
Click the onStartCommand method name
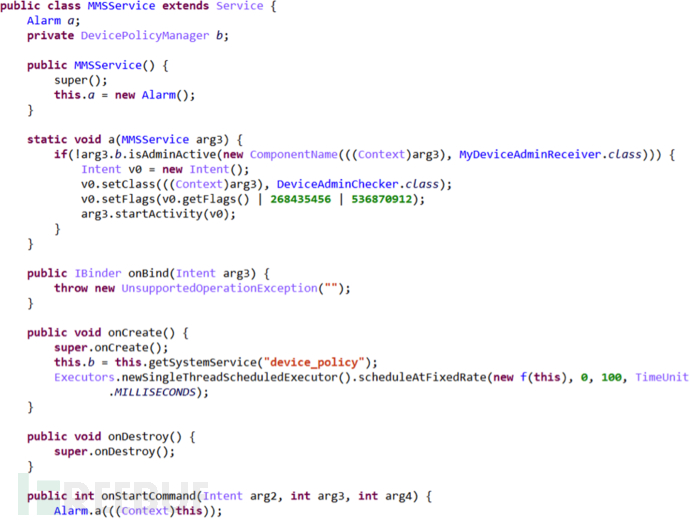tap(149, 496)
